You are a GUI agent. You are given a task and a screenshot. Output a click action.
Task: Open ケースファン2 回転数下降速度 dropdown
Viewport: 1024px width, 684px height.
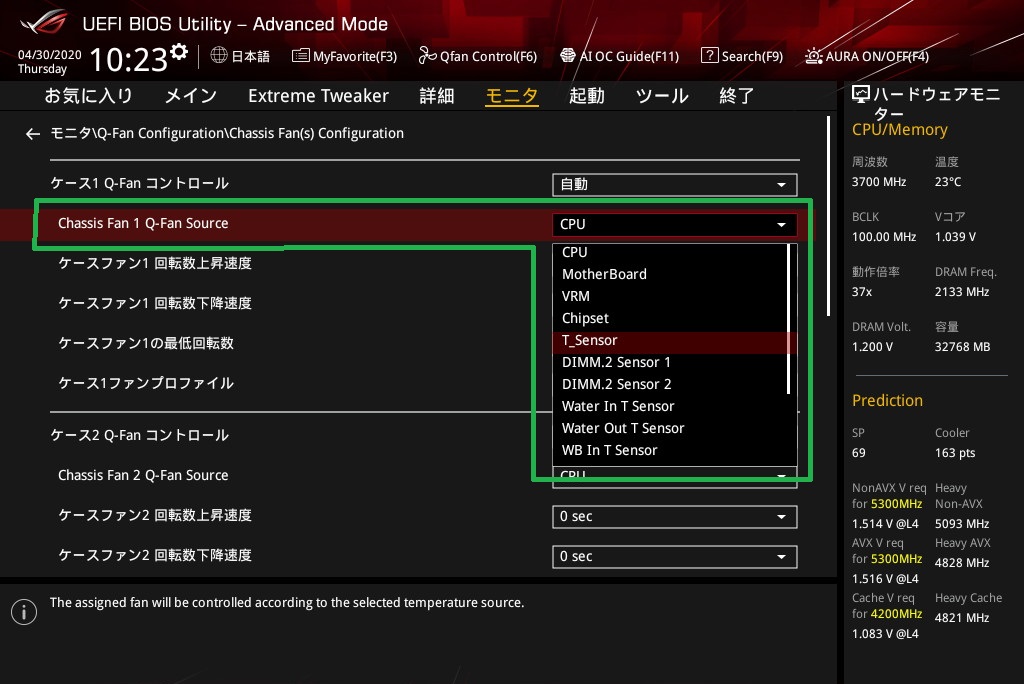675,557
